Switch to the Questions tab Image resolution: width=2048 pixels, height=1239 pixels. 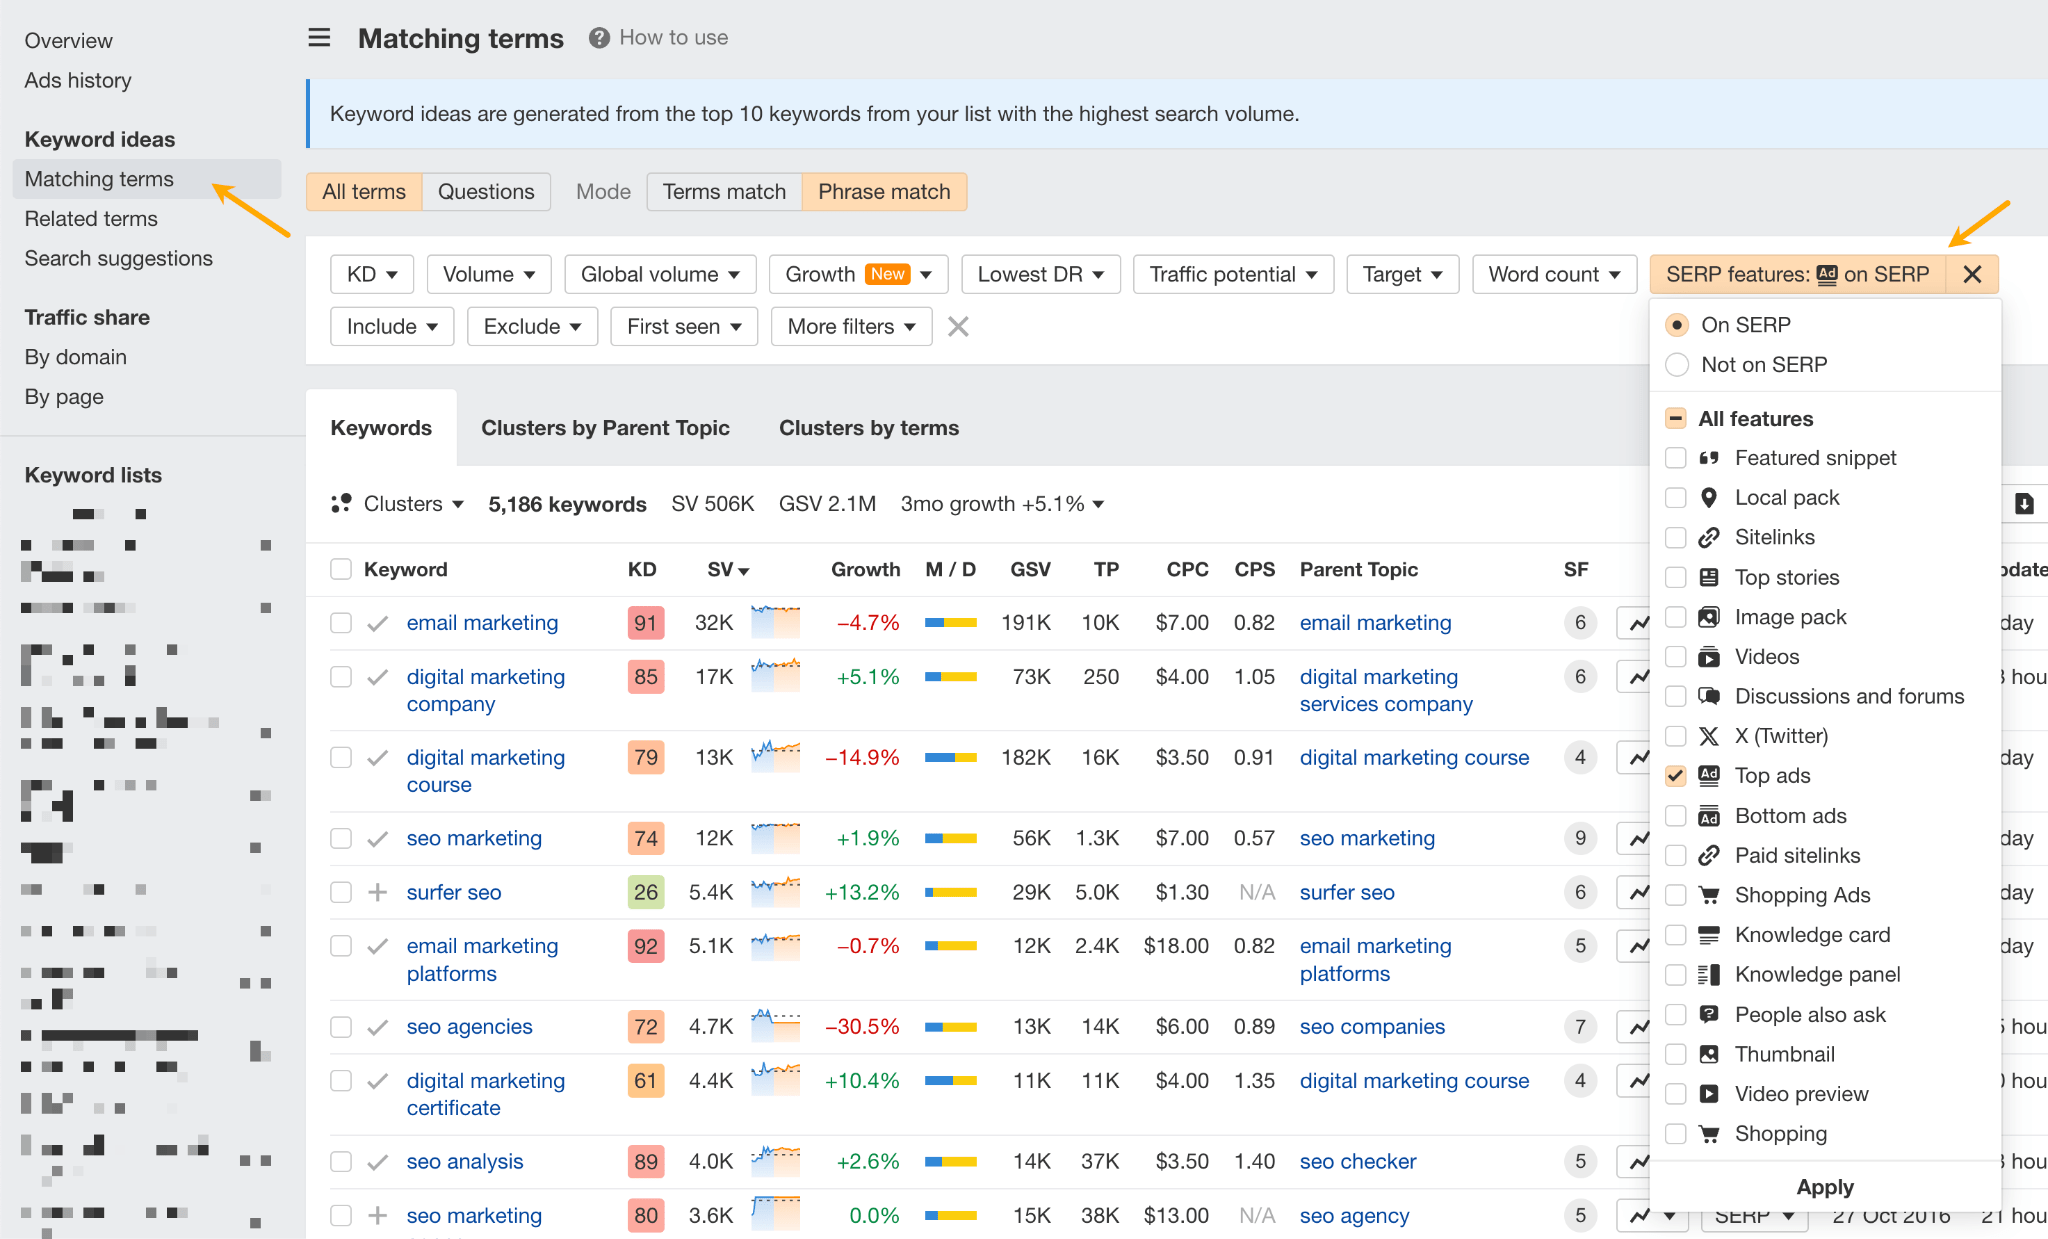(x=486, y=191)
